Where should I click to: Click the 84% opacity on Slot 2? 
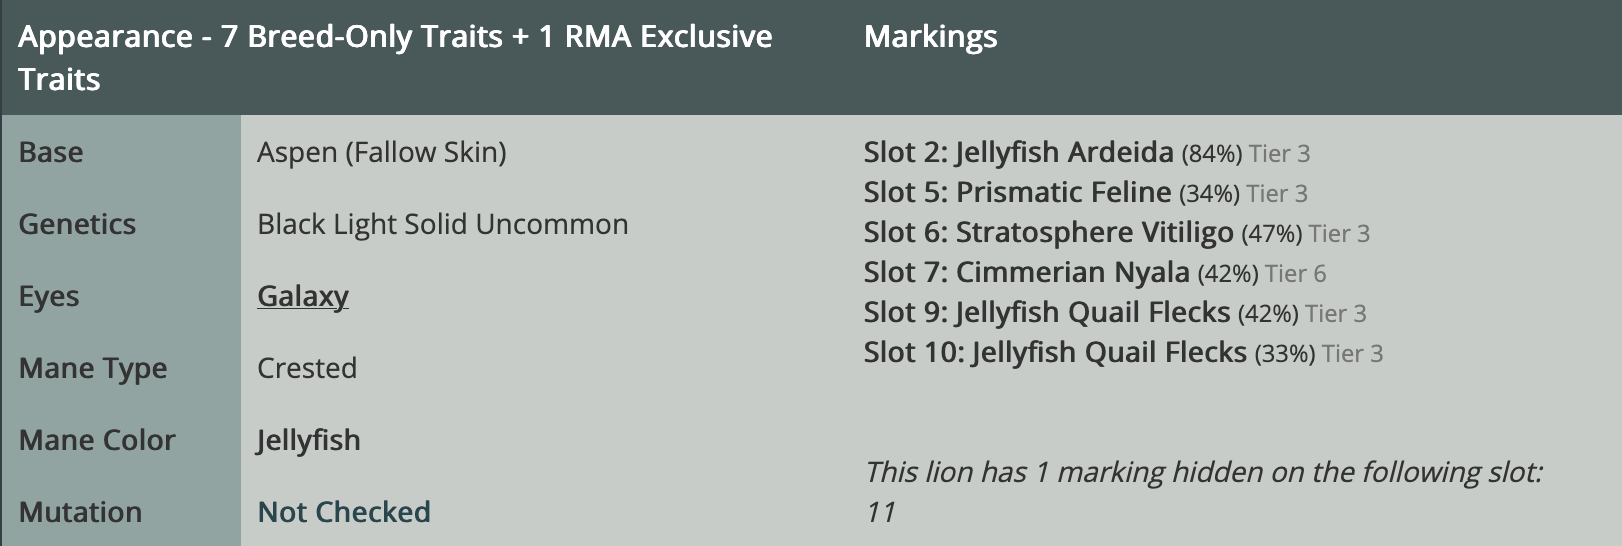tap(1211, 154)
